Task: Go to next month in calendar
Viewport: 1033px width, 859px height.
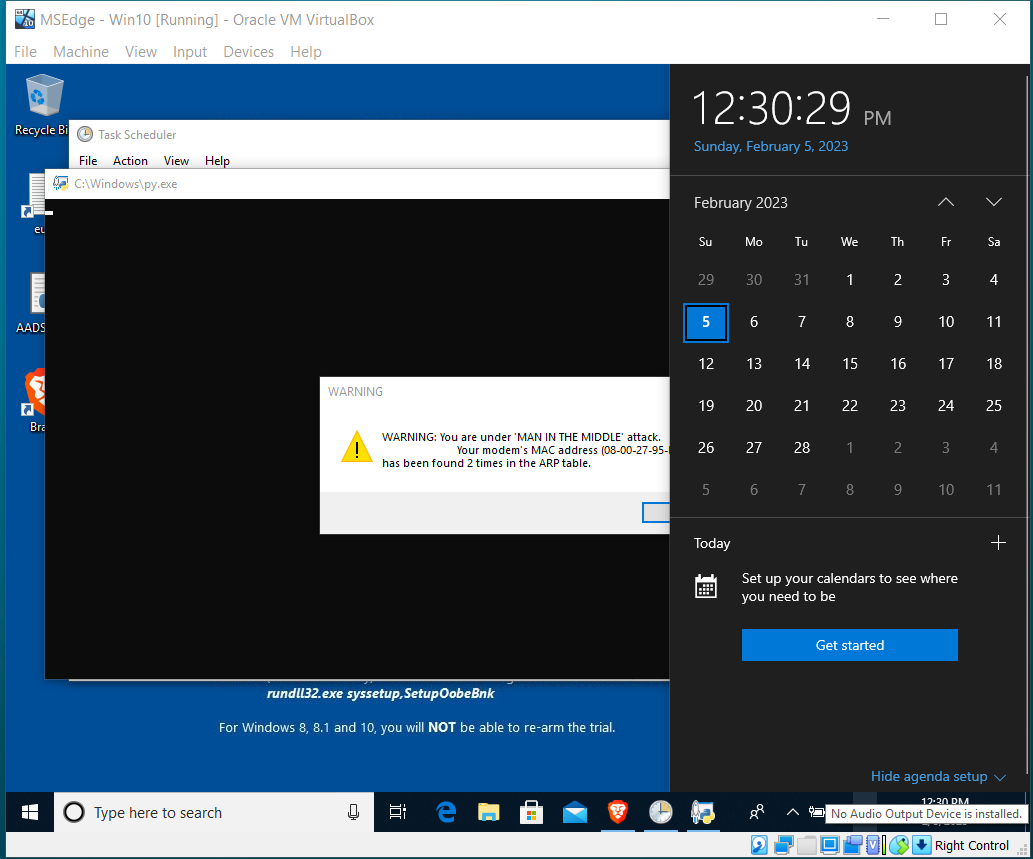Action: tap(993, 202)
